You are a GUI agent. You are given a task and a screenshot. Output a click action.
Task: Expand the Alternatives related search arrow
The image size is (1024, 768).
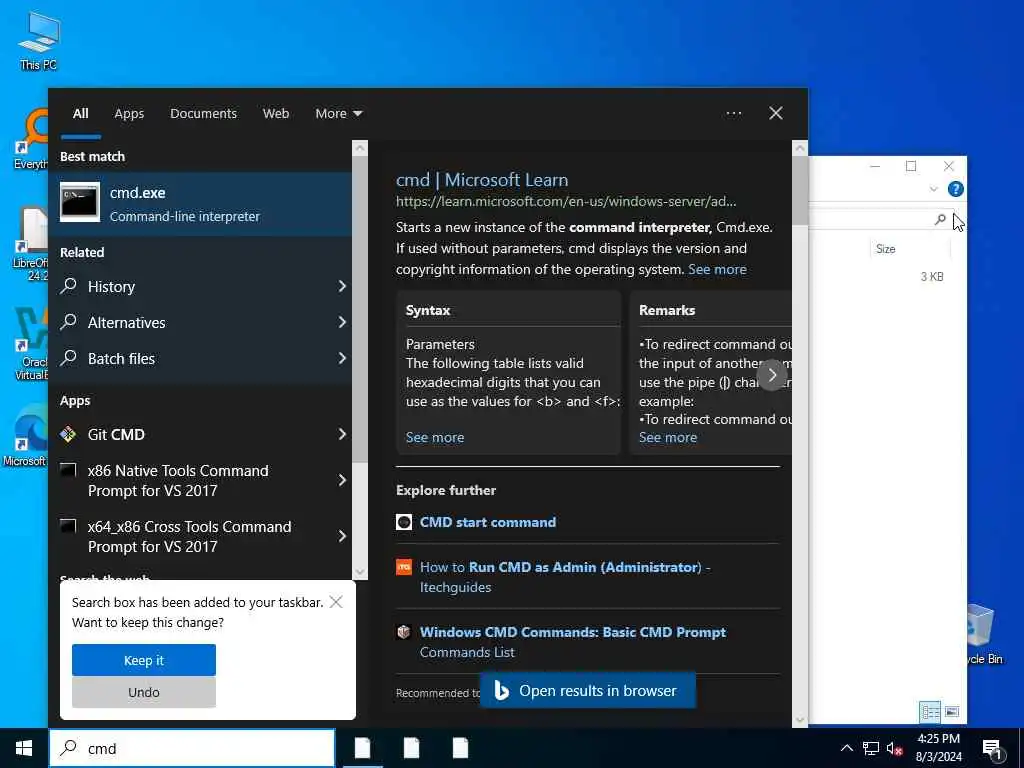342,322
